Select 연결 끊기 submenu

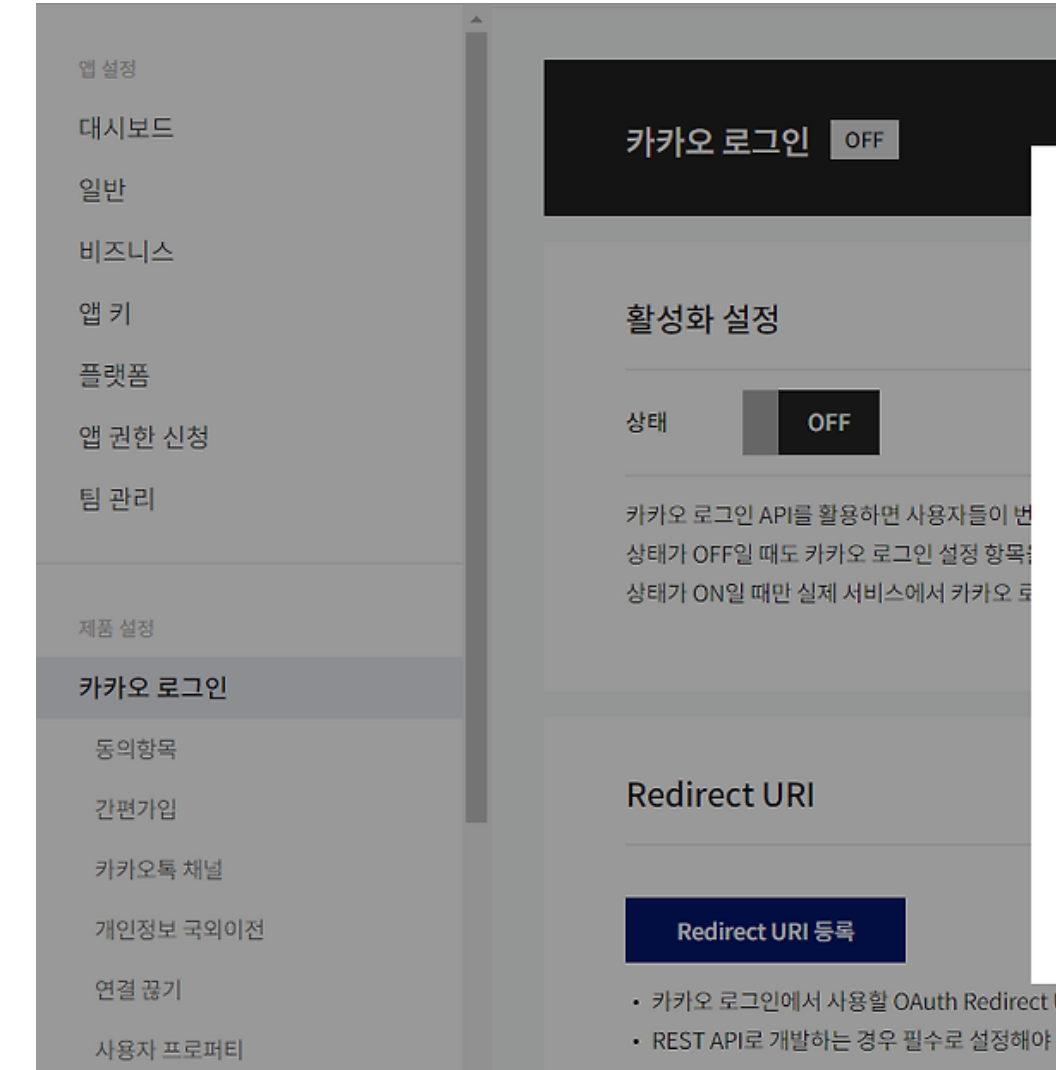(x=138, y=989)
